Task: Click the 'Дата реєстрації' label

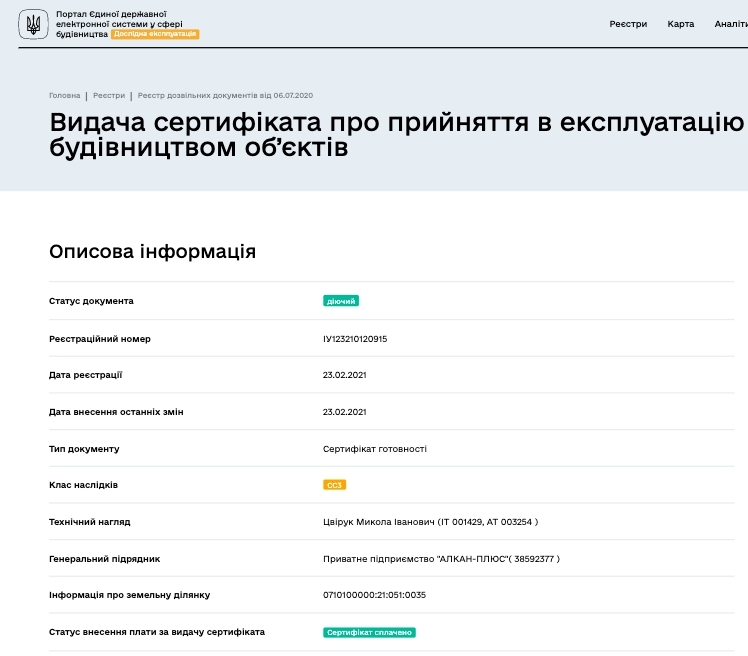Action: click(85, 375)
